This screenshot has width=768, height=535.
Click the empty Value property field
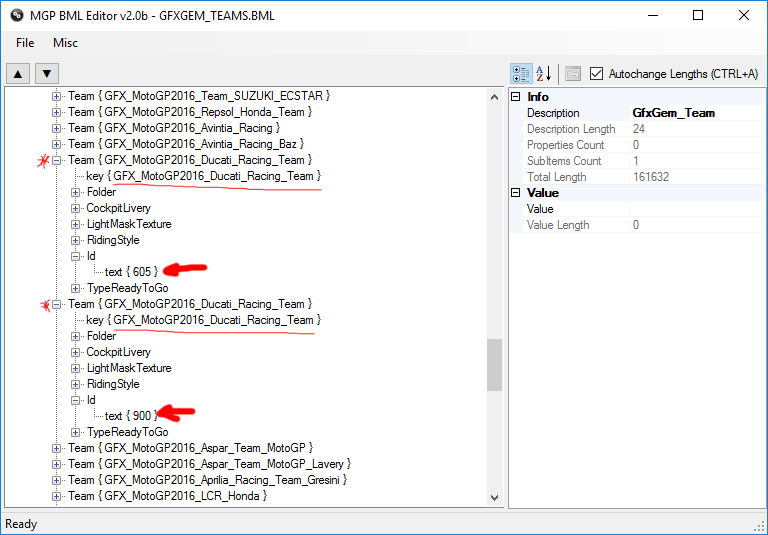coord(697,209)
